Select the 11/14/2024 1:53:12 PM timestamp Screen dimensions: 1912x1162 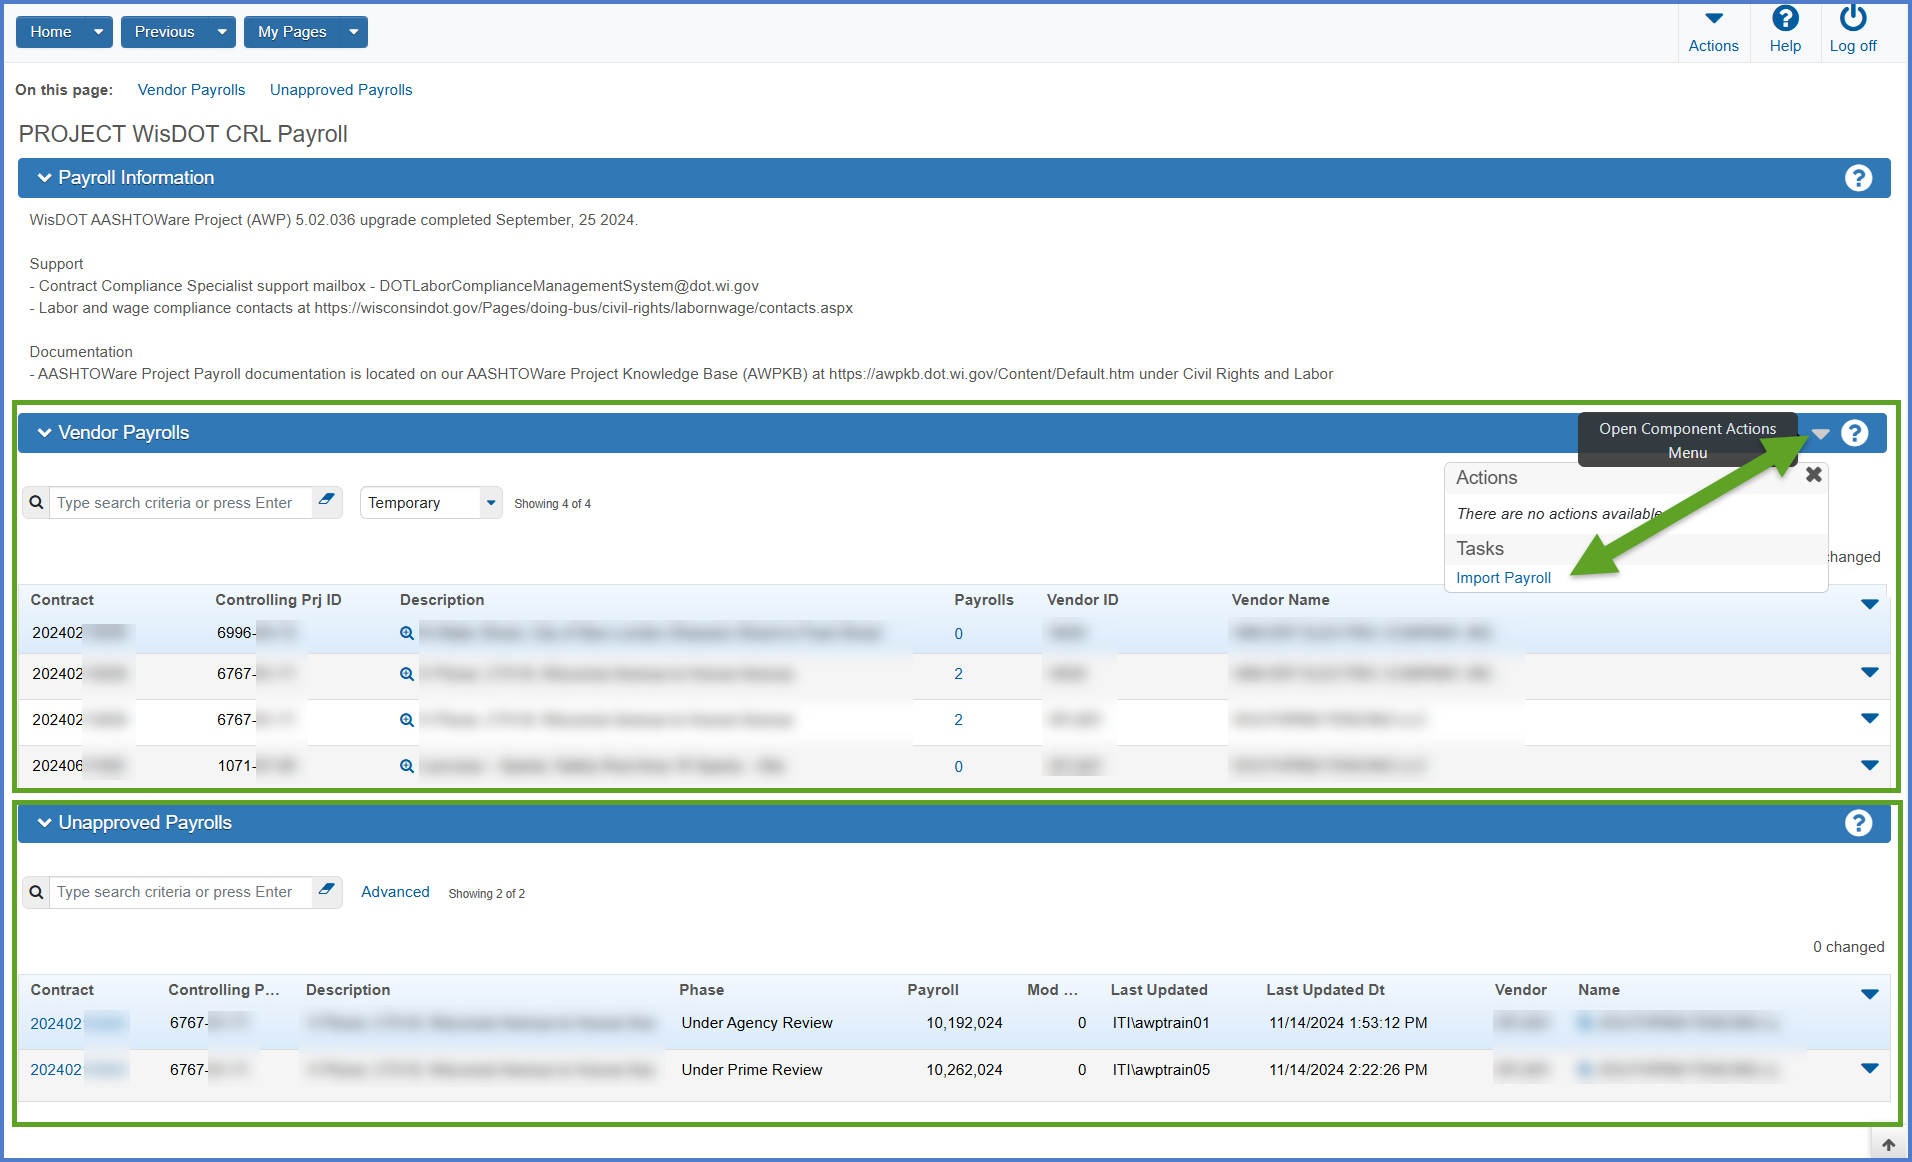tap(1348, 1023)
